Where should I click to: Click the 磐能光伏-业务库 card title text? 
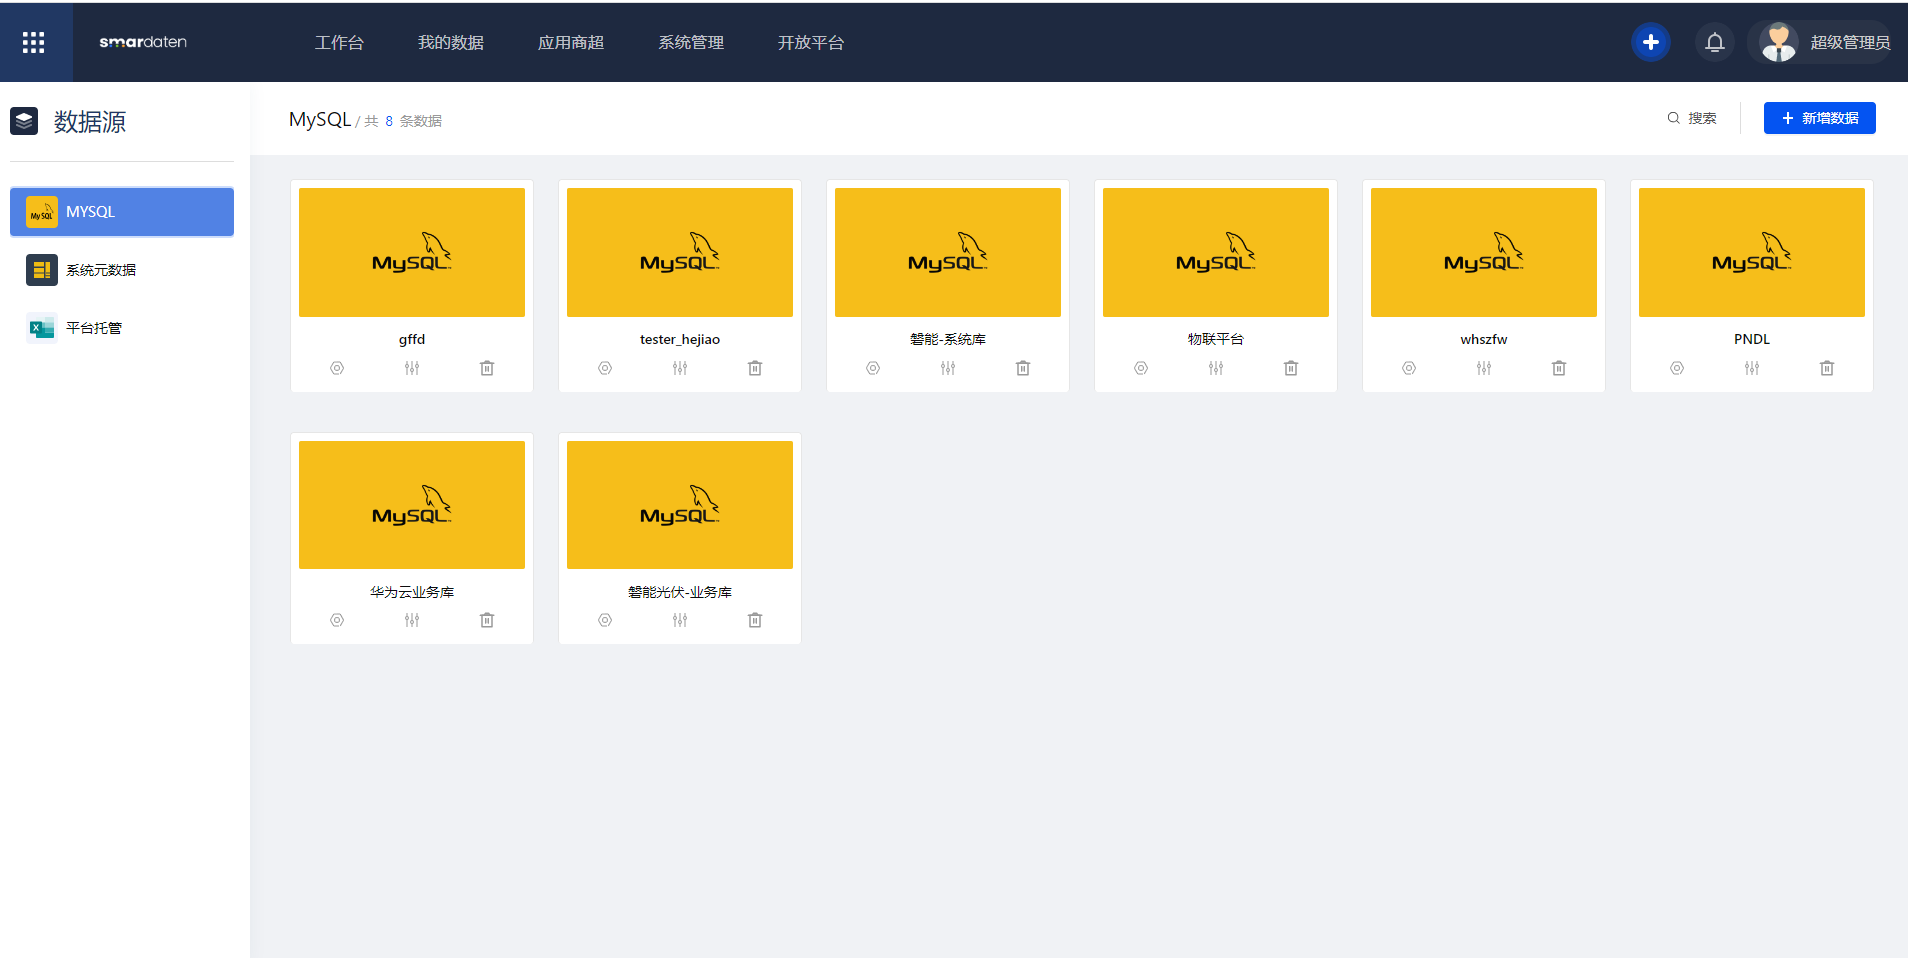(x=680, y=592)
